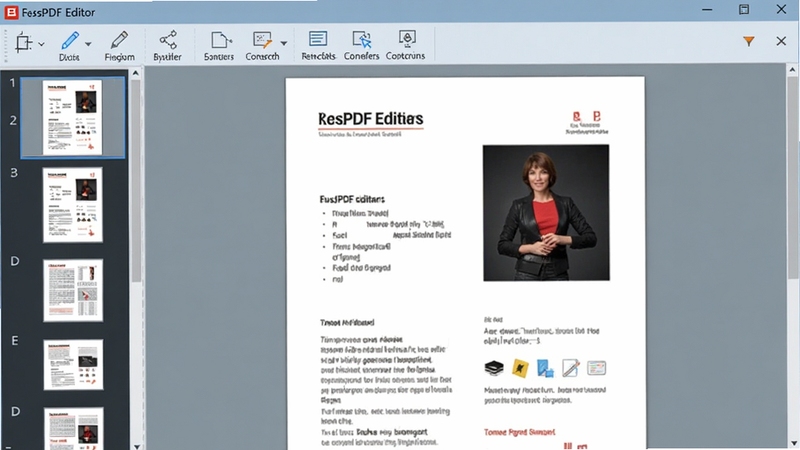Image resolution: width=800 pixels, height=450 pixels.
Task: Click the Conasrch edit image tool
Action: coord(262,40)
